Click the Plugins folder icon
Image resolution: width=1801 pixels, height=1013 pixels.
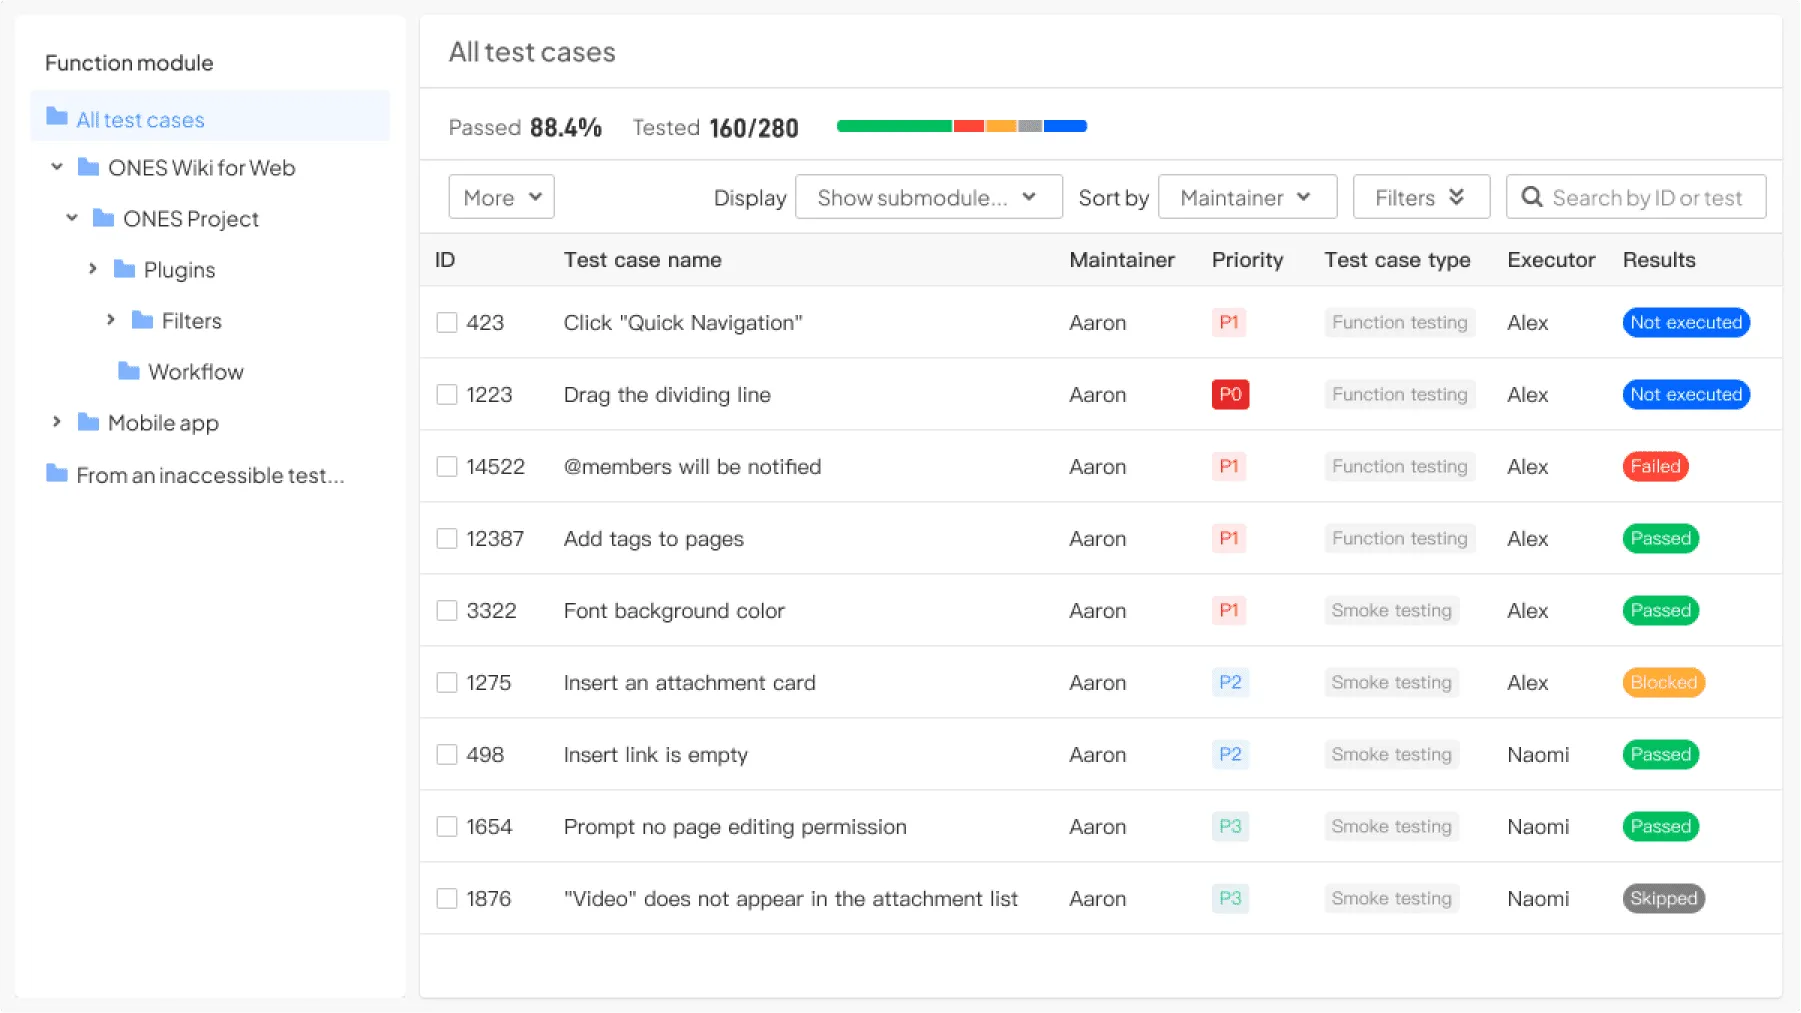[x=124, y=269]
